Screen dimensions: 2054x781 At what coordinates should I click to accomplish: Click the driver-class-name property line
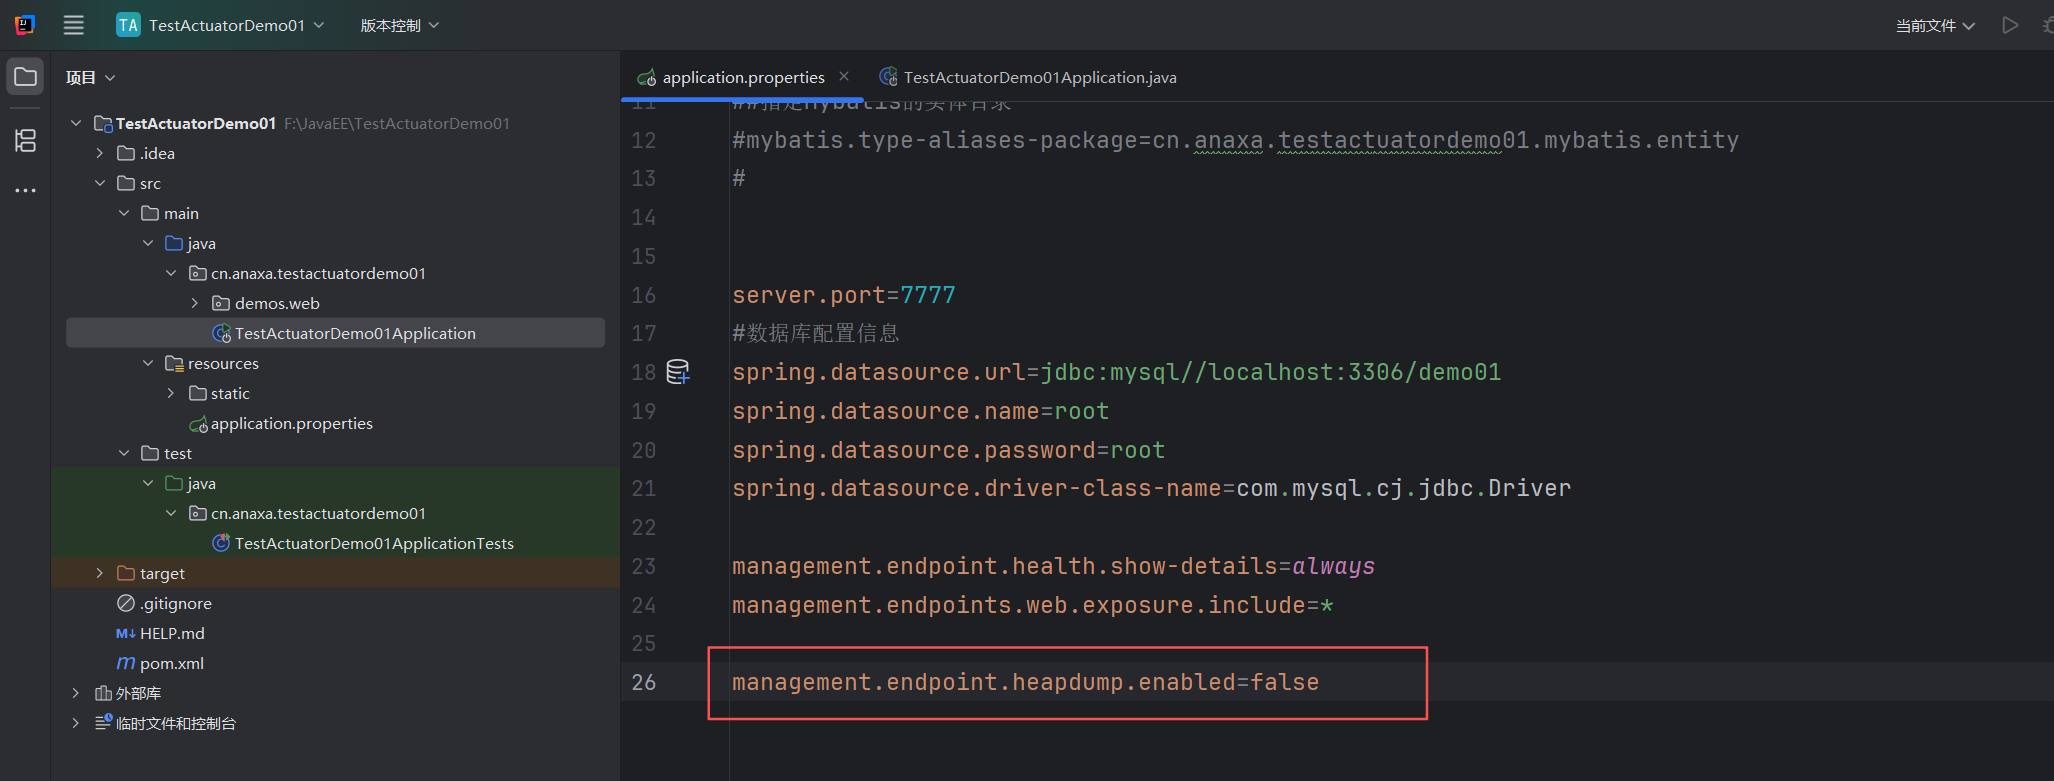click(1151, 488)
